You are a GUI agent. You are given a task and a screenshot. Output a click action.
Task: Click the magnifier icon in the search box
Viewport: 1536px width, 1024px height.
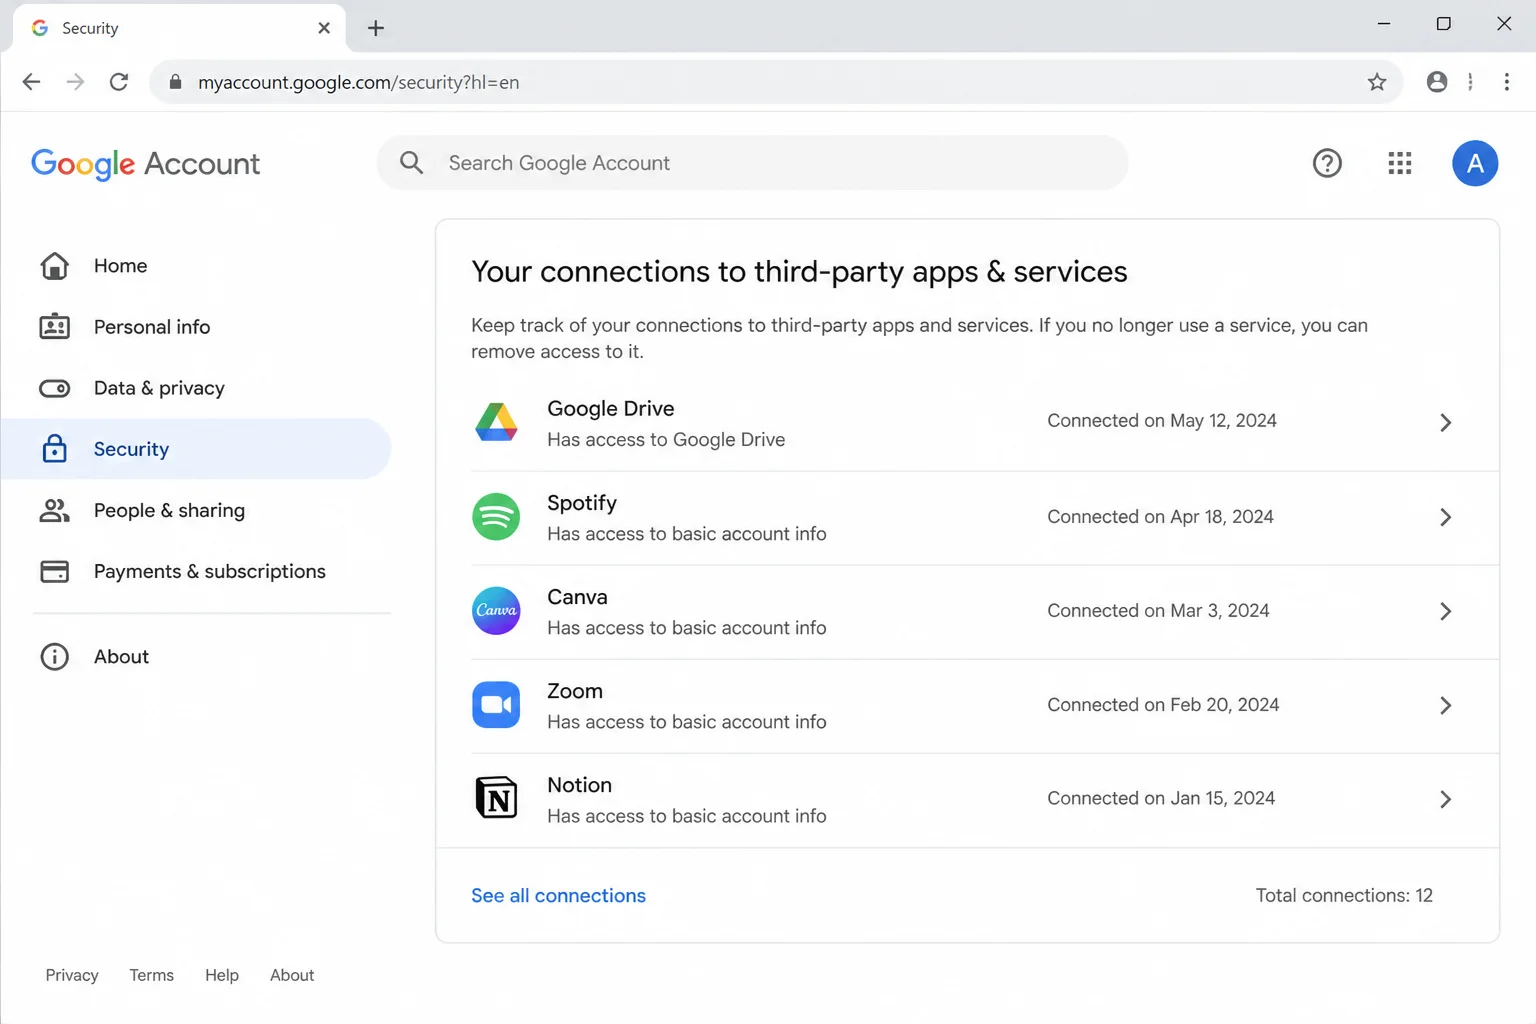coord(411,162)
